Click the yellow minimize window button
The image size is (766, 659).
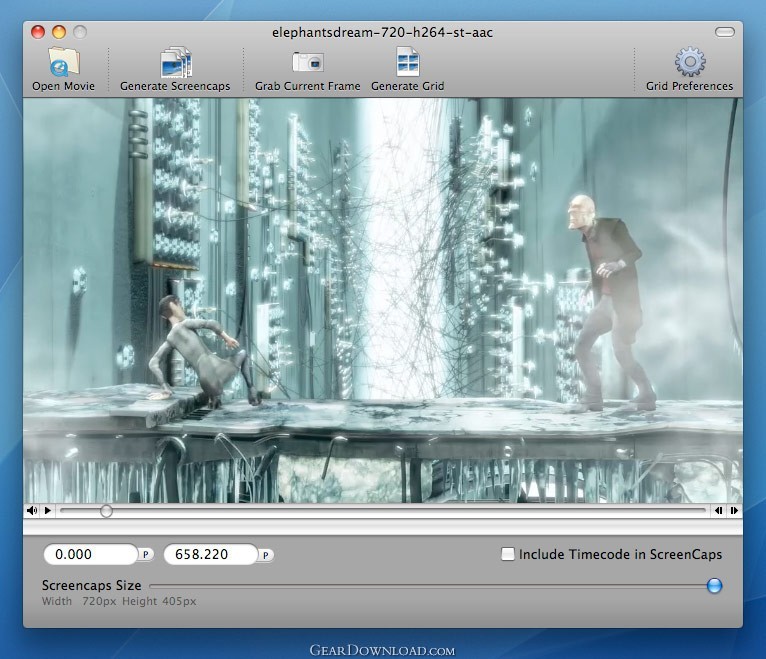tap(59, 32)
